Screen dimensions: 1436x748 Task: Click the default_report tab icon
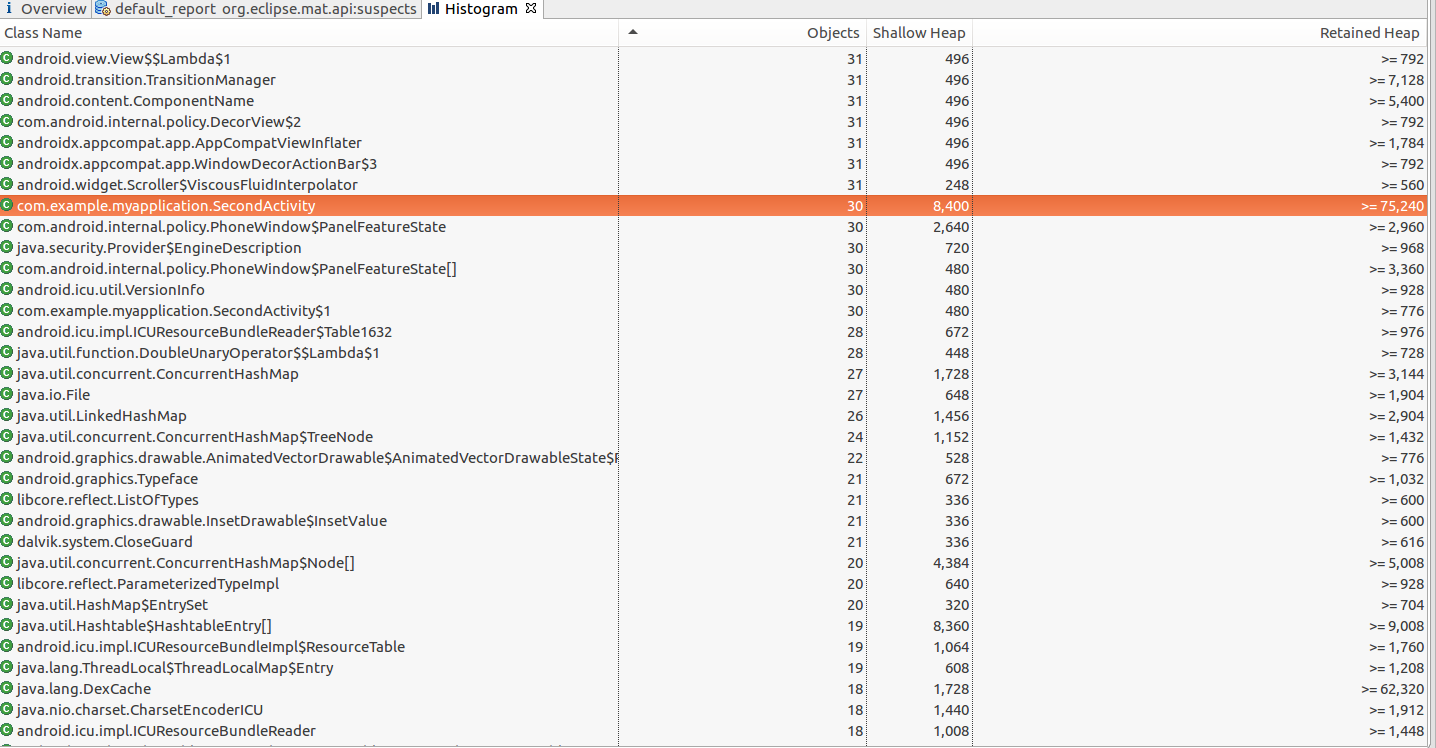[x=103, y=9]
